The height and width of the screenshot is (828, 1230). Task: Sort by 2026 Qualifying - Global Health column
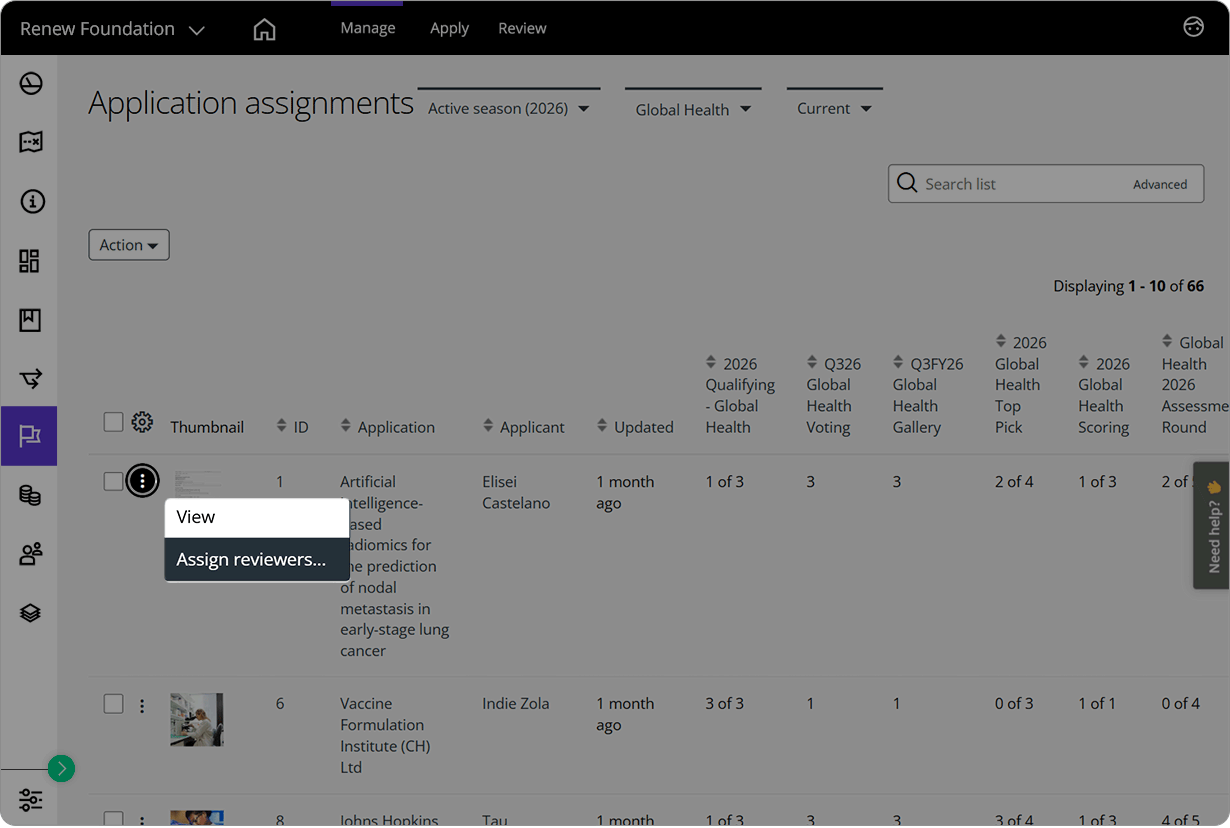711,362
